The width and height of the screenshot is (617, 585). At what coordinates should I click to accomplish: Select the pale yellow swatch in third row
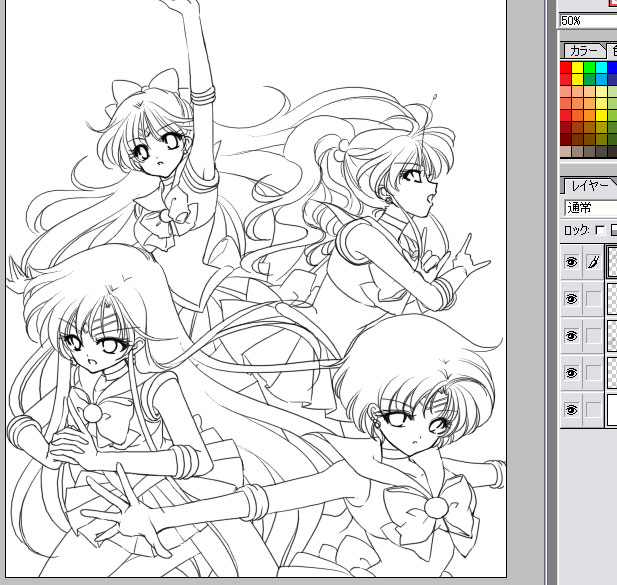coord(601,92)
